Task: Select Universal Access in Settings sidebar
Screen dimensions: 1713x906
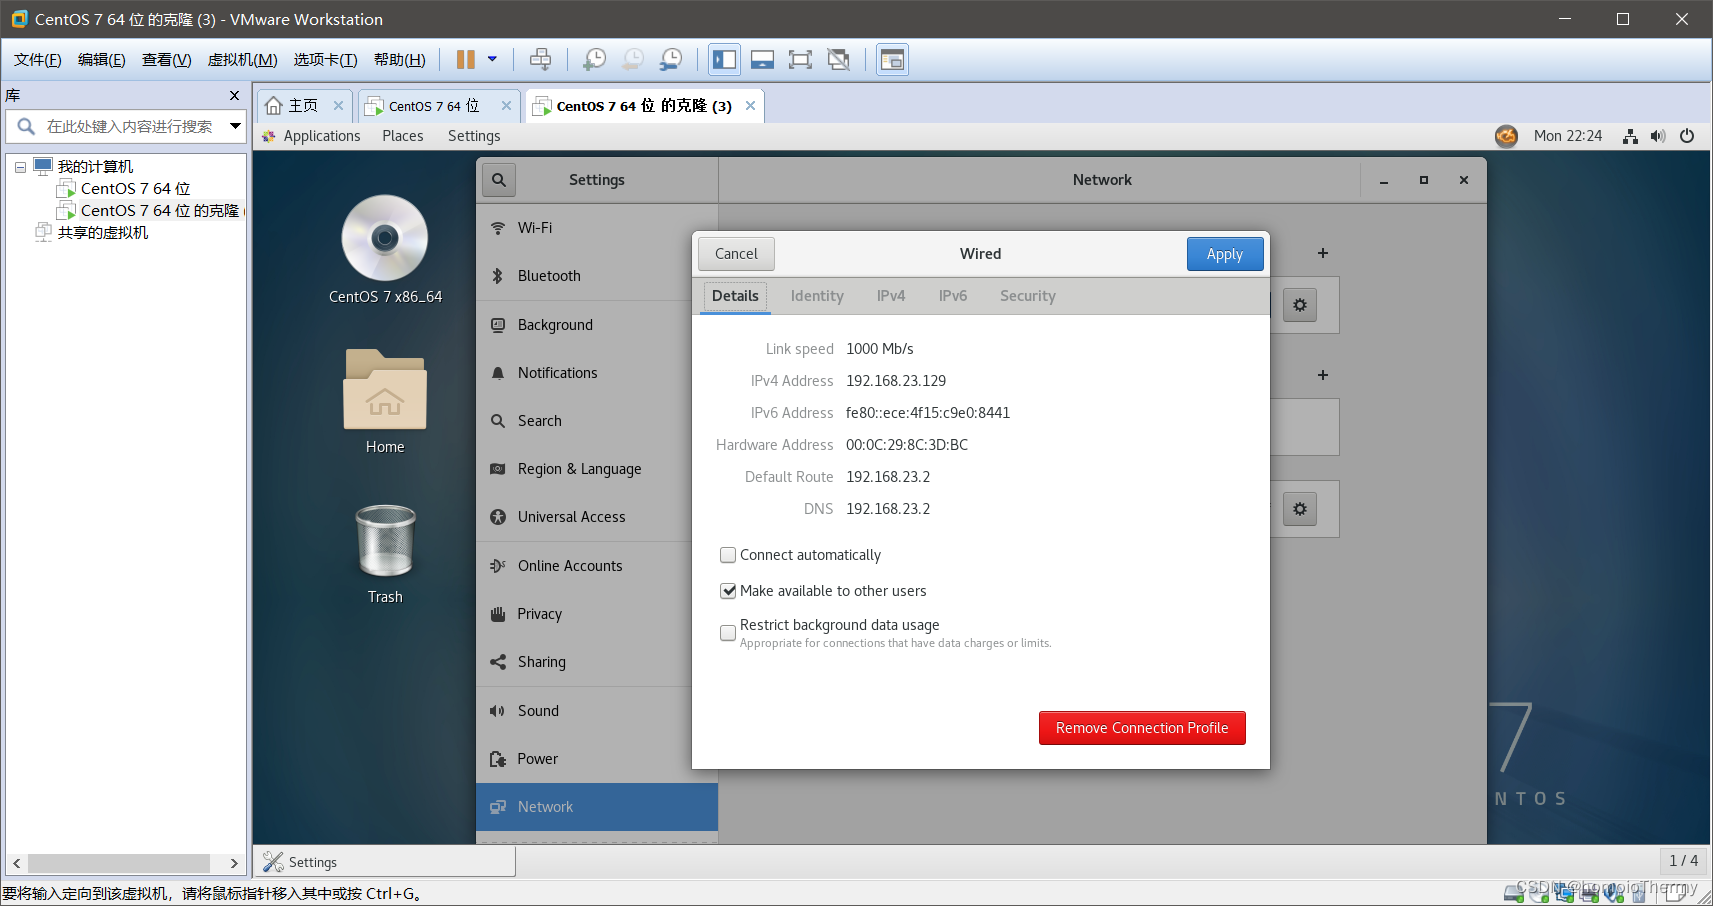Action: [x=597, y=517]
